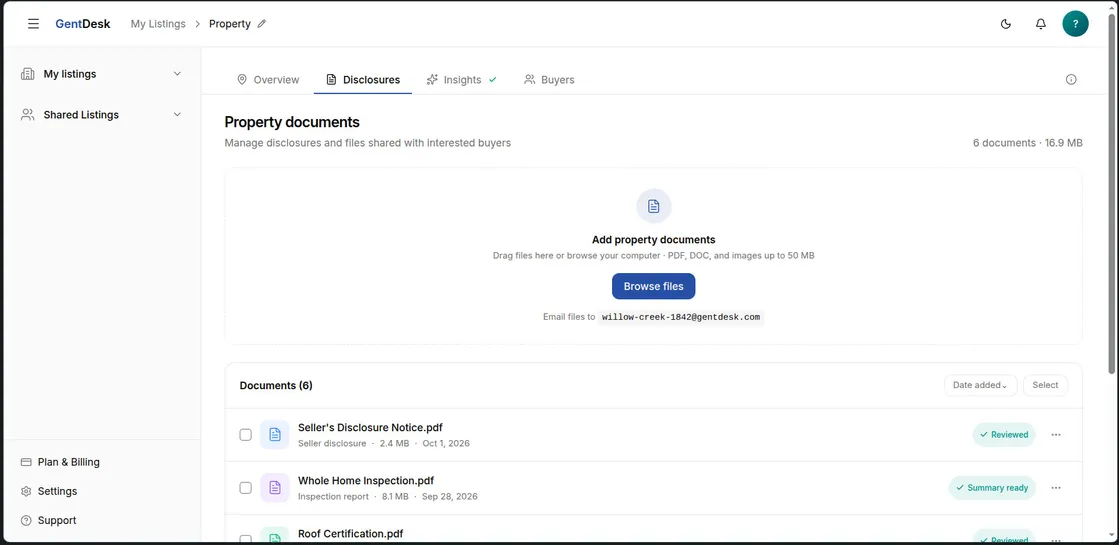Open the Date added sort dropdown
Screen dimensions: 1119x545
(980, 385)
